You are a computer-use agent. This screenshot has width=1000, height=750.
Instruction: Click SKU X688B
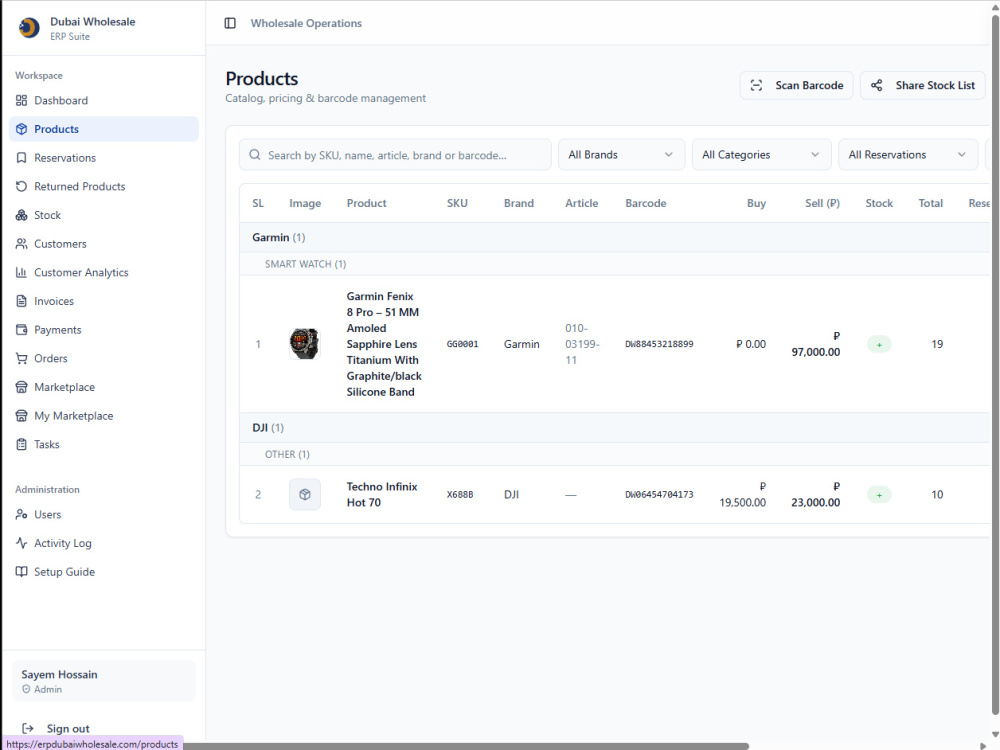pyautogui.click(x=460, y=494)
